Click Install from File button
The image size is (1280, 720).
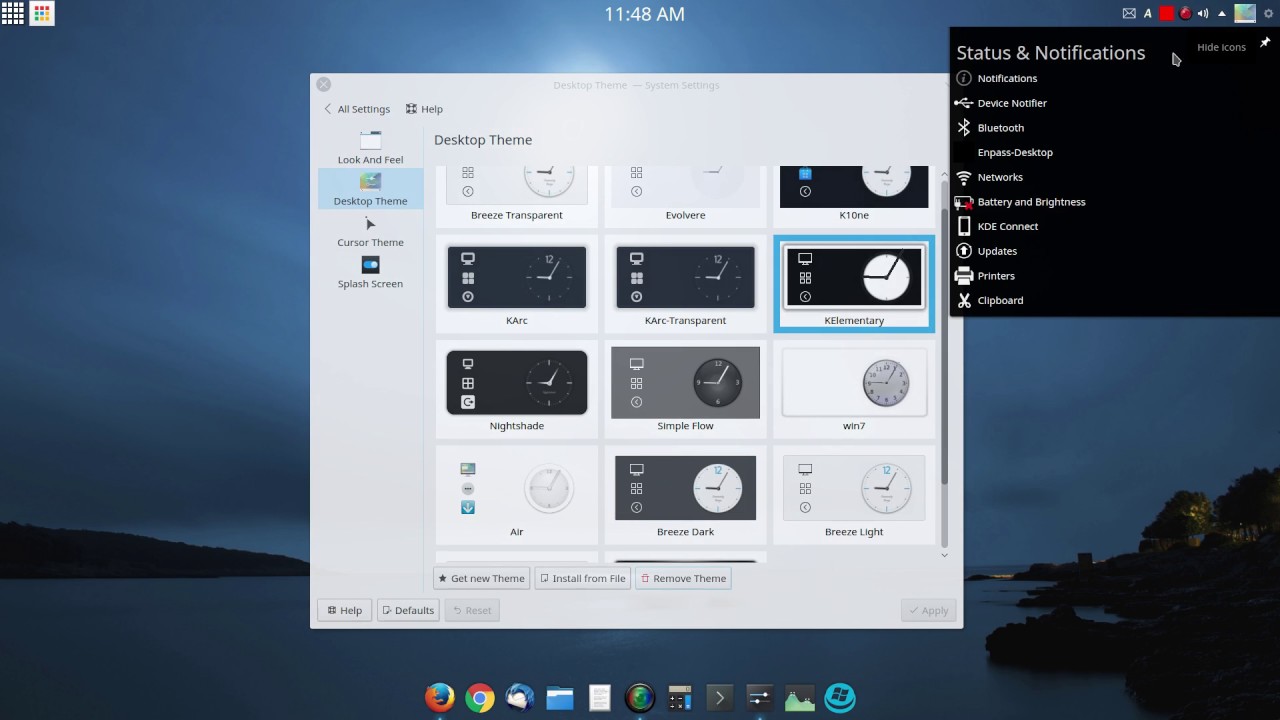[583, 578]
